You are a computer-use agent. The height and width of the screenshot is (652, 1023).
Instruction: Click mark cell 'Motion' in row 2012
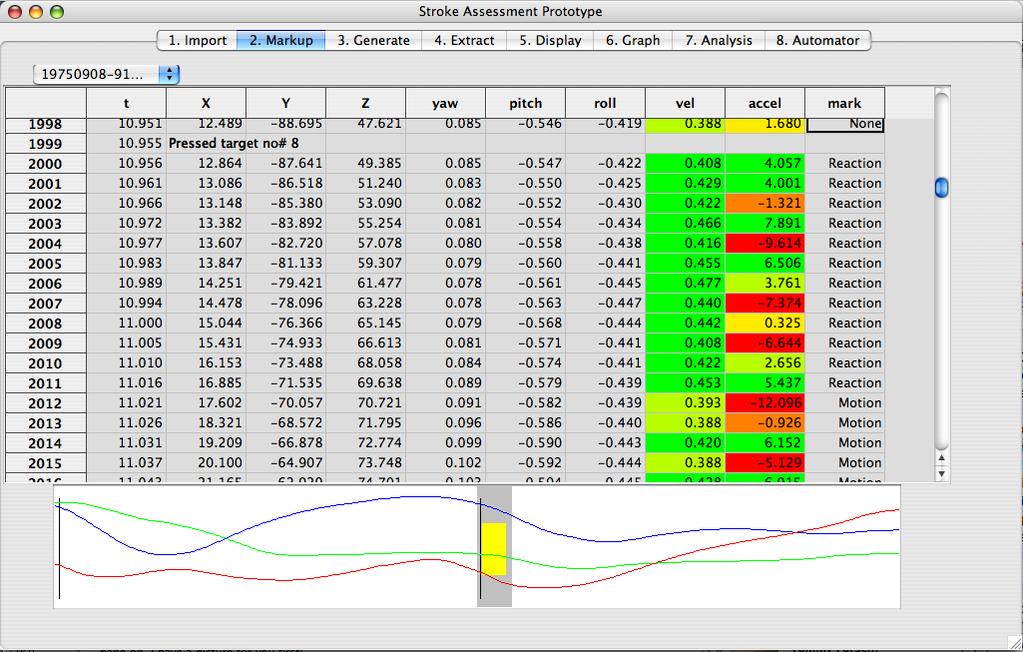click(845, 403)
